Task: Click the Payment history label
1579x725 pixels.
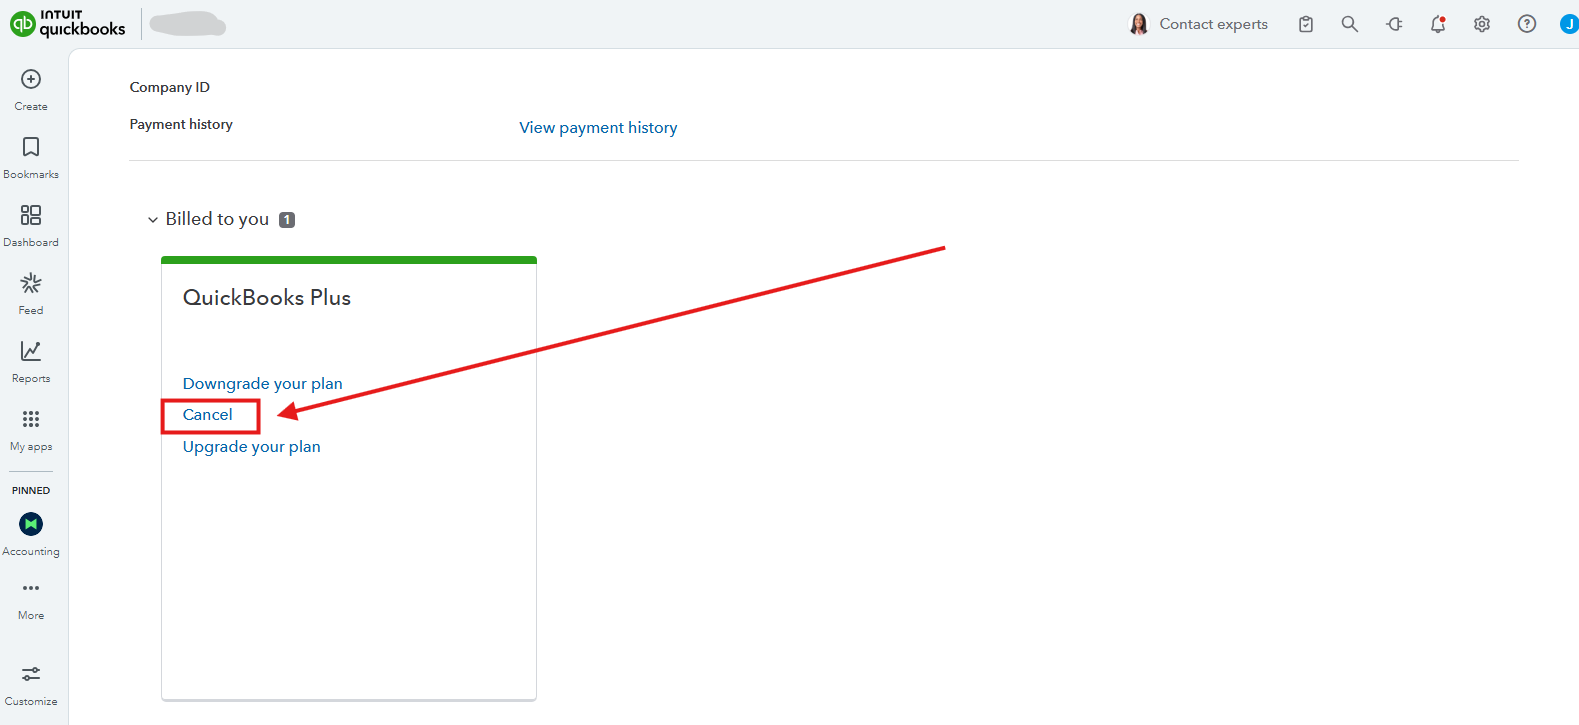Action: tap(181, 125)
